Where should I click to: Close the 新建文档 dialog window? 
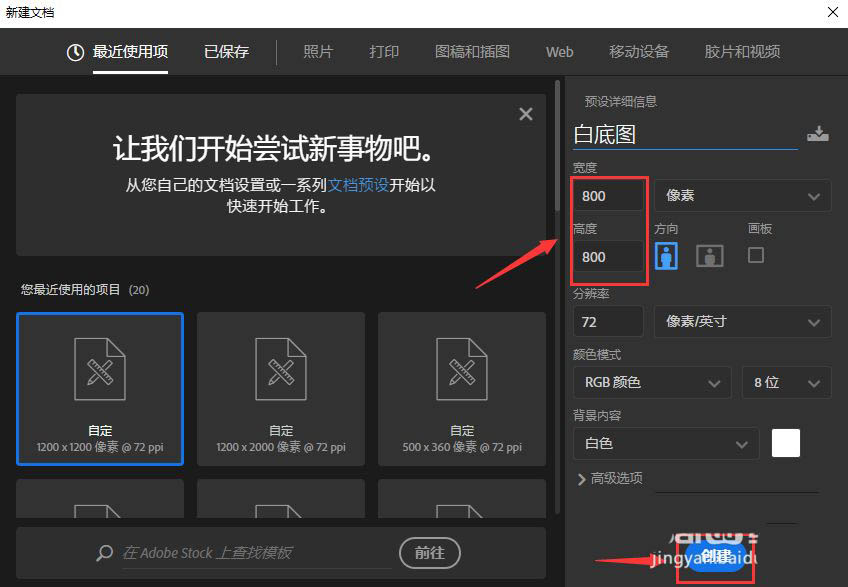point(833,12)
